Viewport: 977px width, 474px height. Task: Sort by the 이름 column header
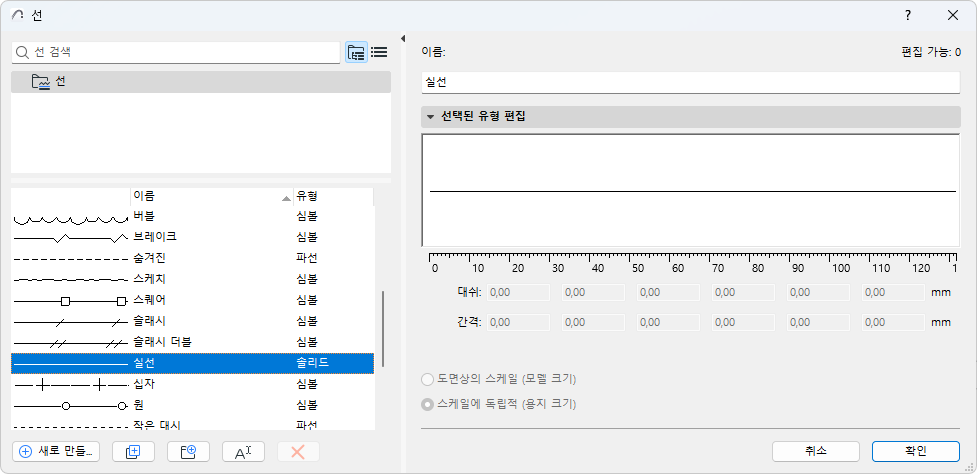tap(212, 197)
